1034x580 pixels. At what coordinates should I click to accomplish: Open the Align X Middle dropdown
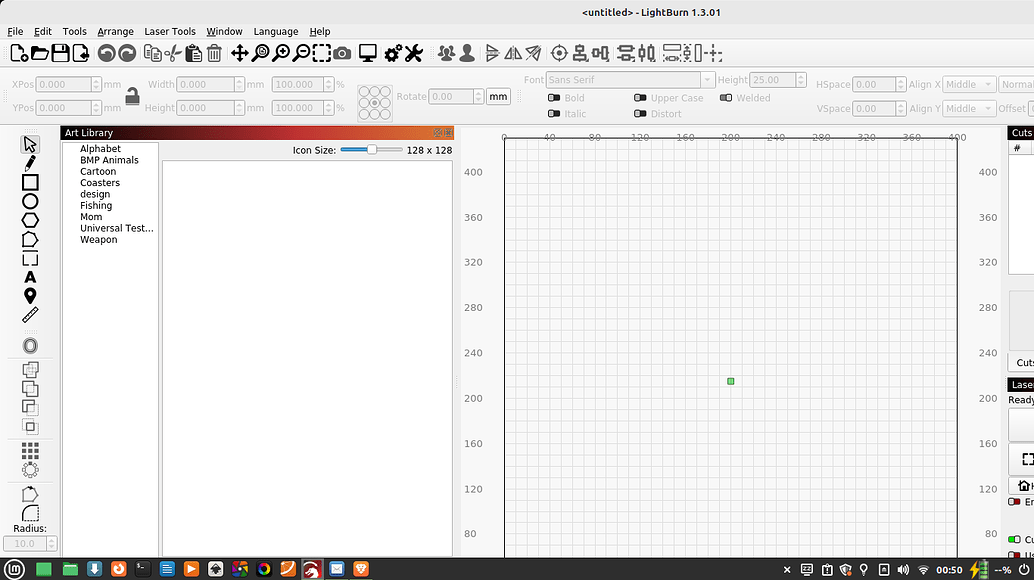click(968, 84)
